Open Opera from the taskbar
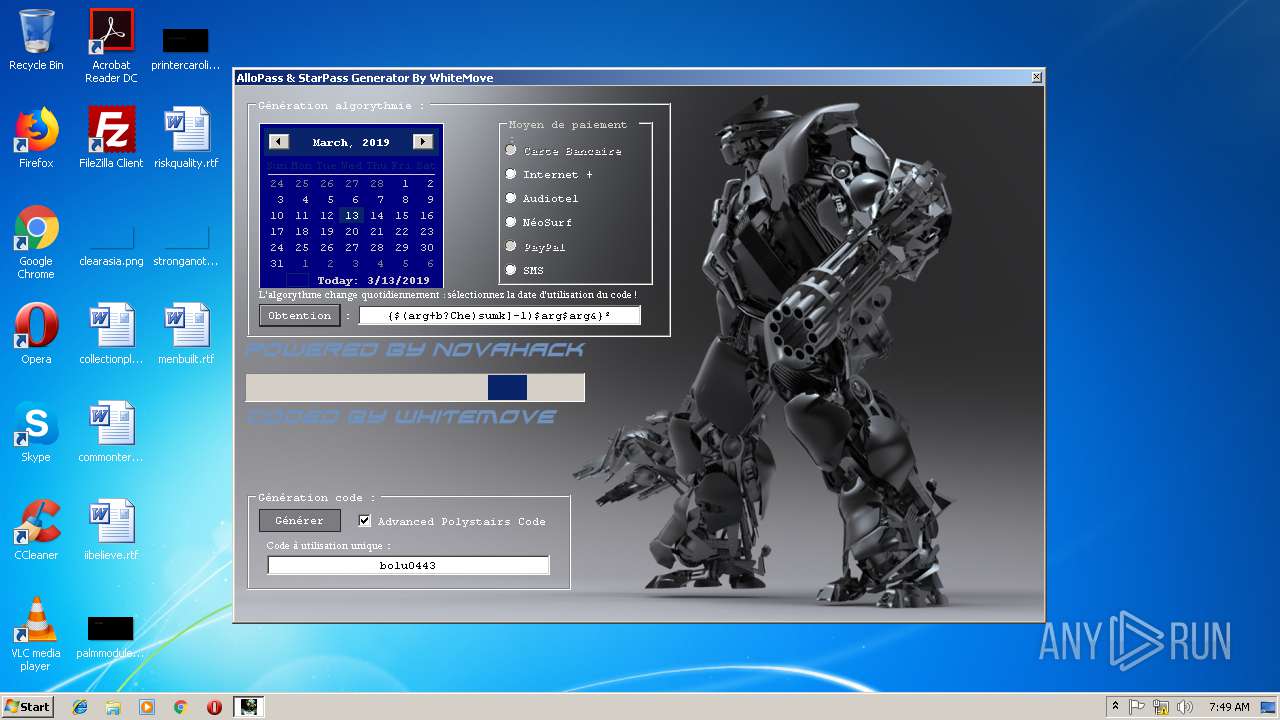1280x720 pixels. pyautogui.click(x=214, y=707)
